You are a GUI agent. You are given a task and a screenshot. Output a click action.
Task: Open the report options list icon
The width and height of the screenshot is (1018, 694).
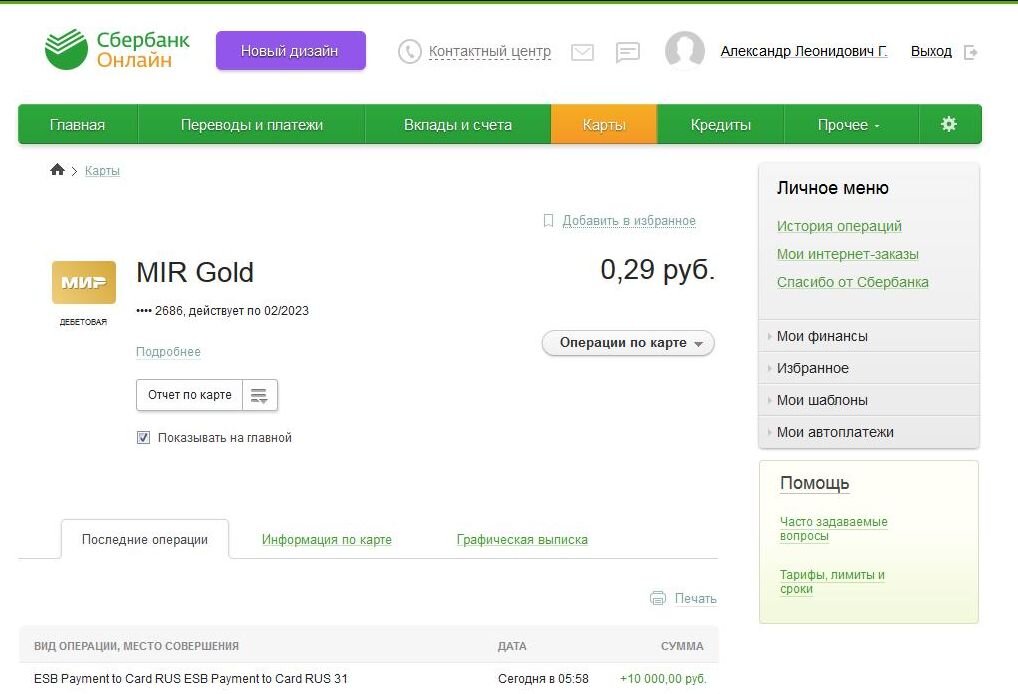point(260,395)
